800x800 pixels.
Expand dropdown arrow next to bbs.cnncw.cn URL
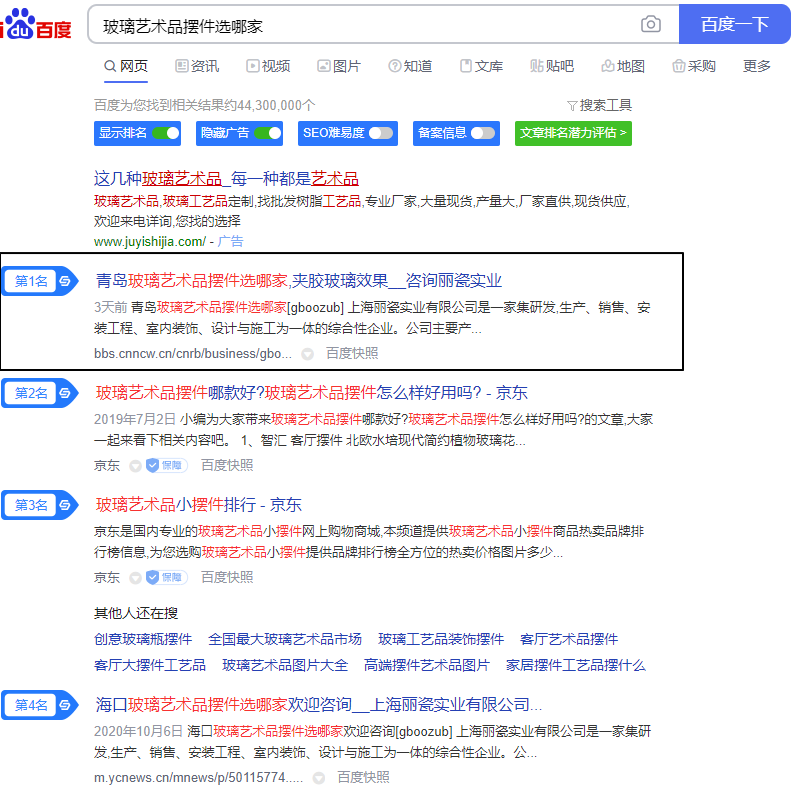click(307, 354)
